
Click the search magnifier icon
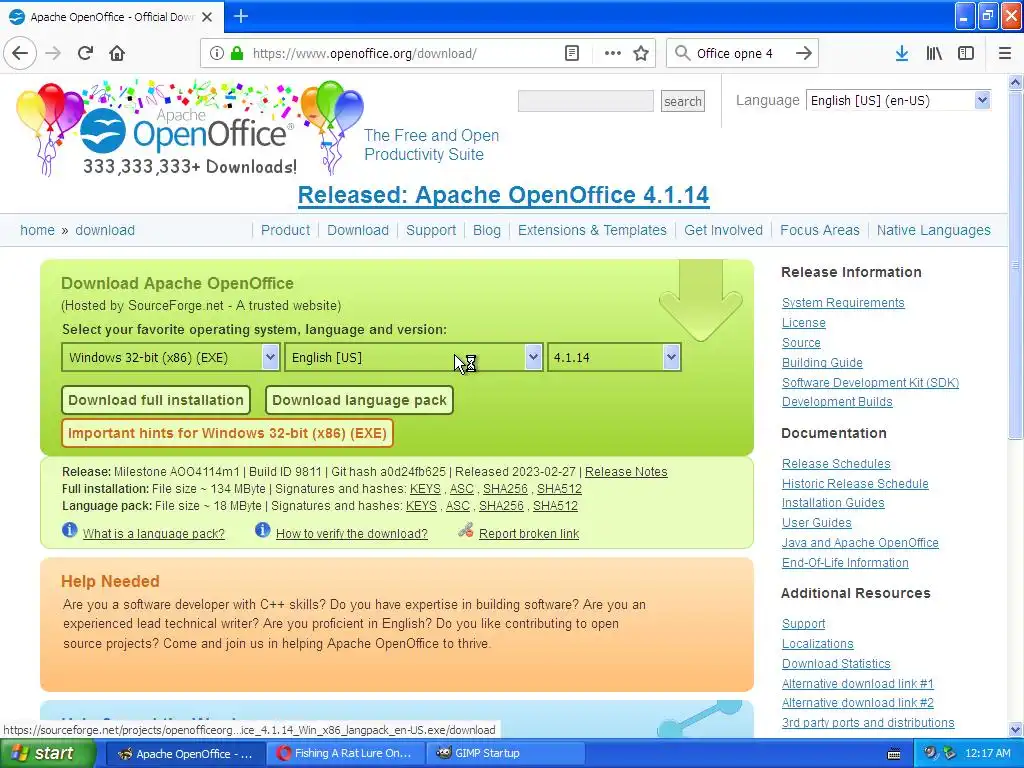[682, 53]
